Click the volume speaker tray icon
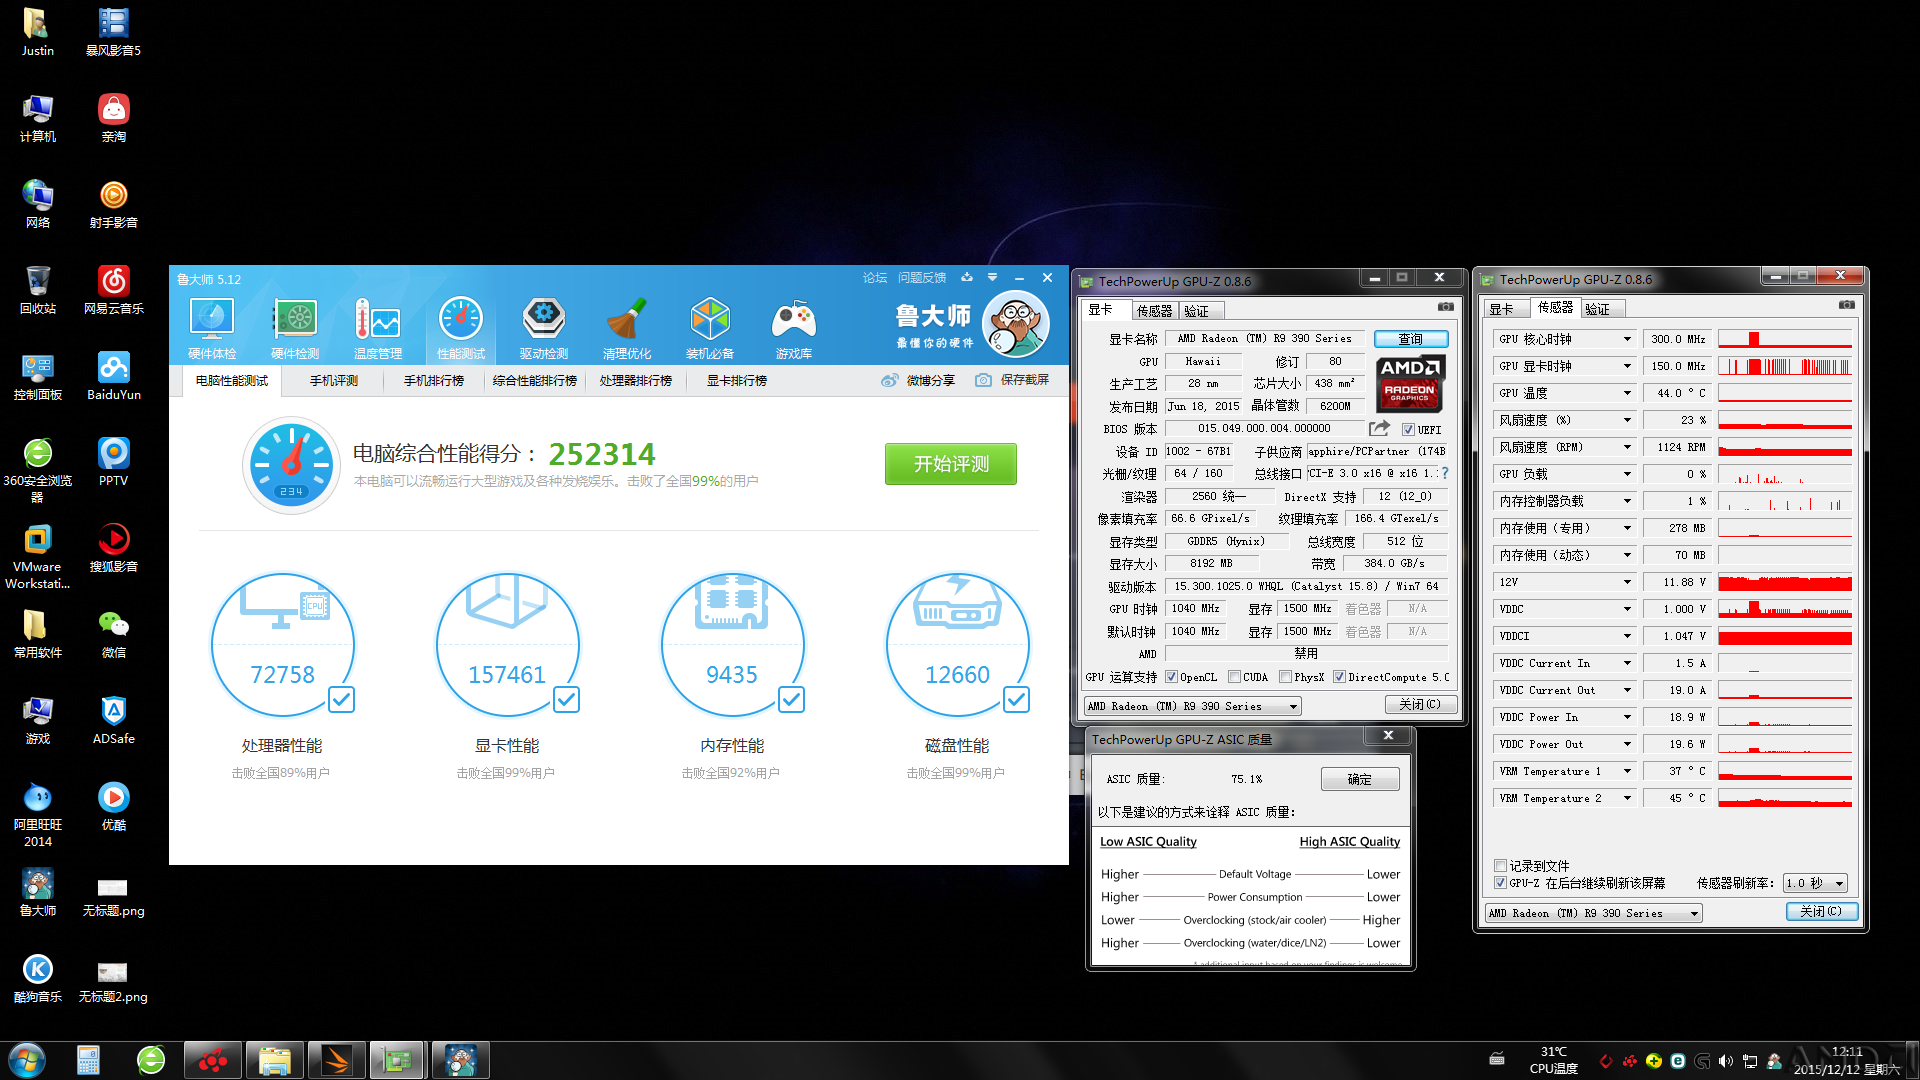Viewport: 1920px width, 1080px height. [x=1726, y=1061]
